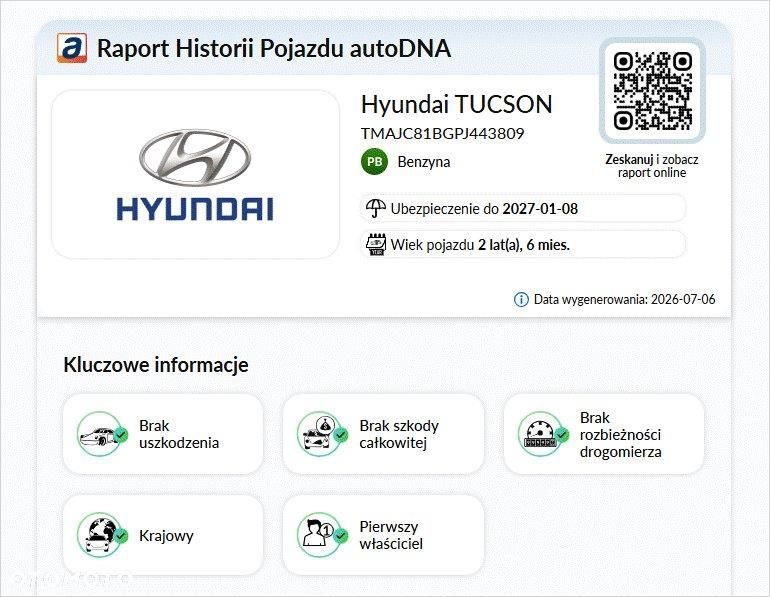Click the Benzyna fuel label
Screen dimensions: 770x597
coord(424,162)
